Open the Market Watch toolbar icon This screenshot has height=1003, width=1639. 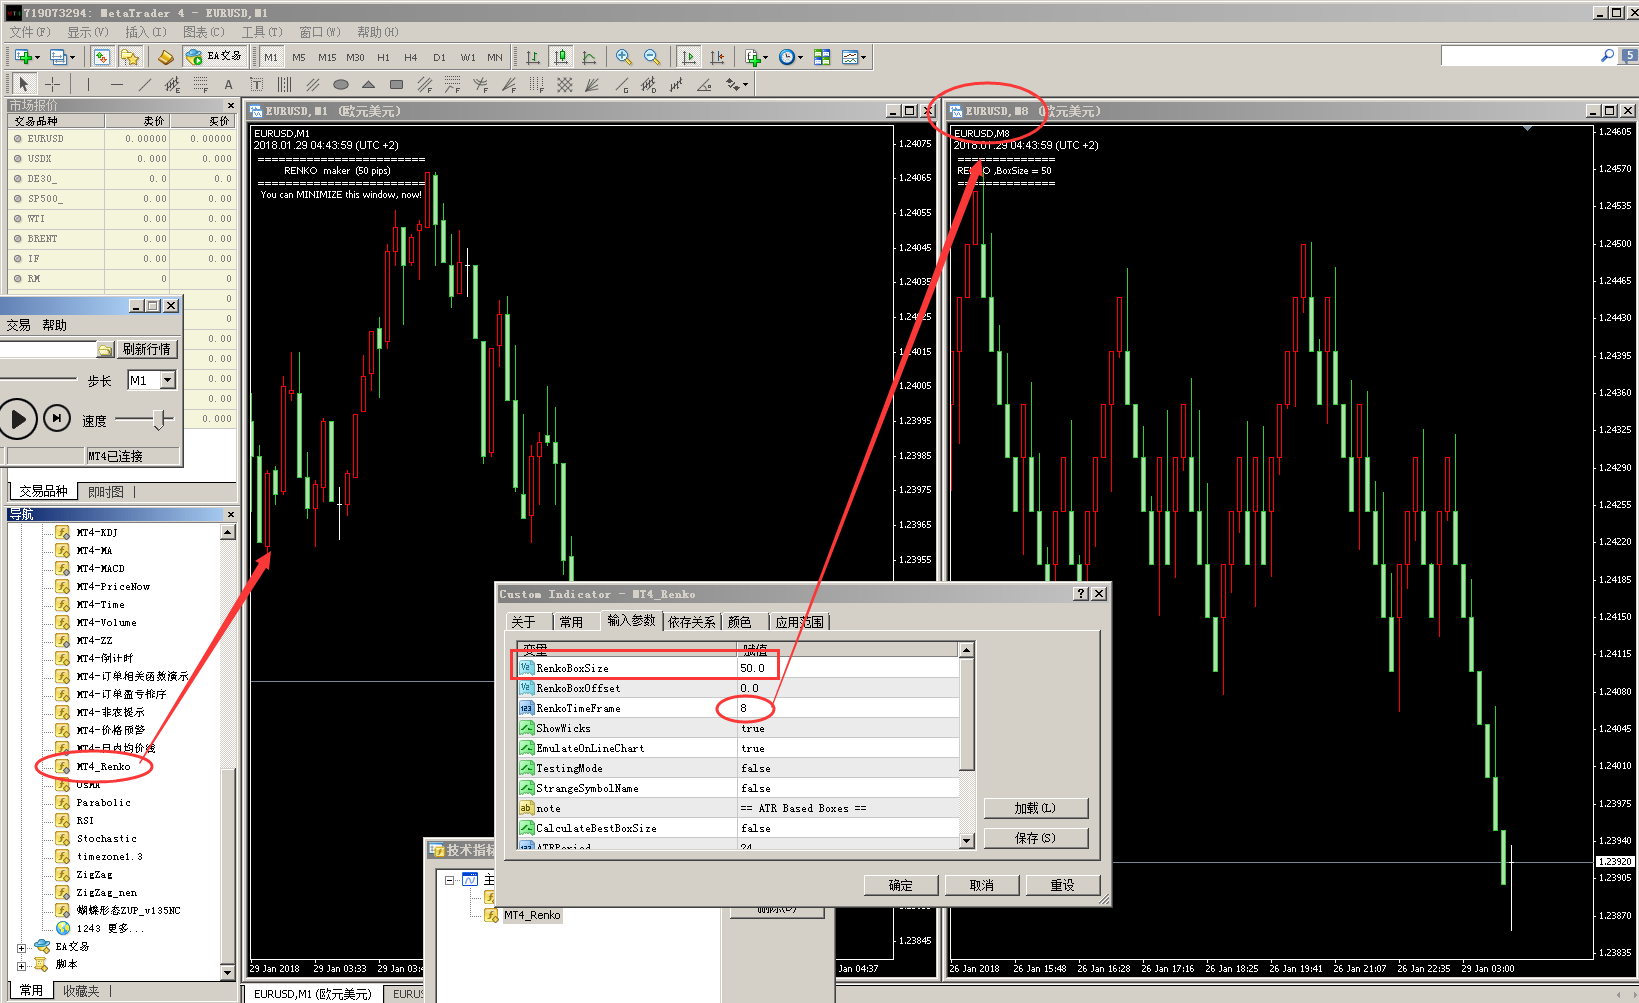101,57
